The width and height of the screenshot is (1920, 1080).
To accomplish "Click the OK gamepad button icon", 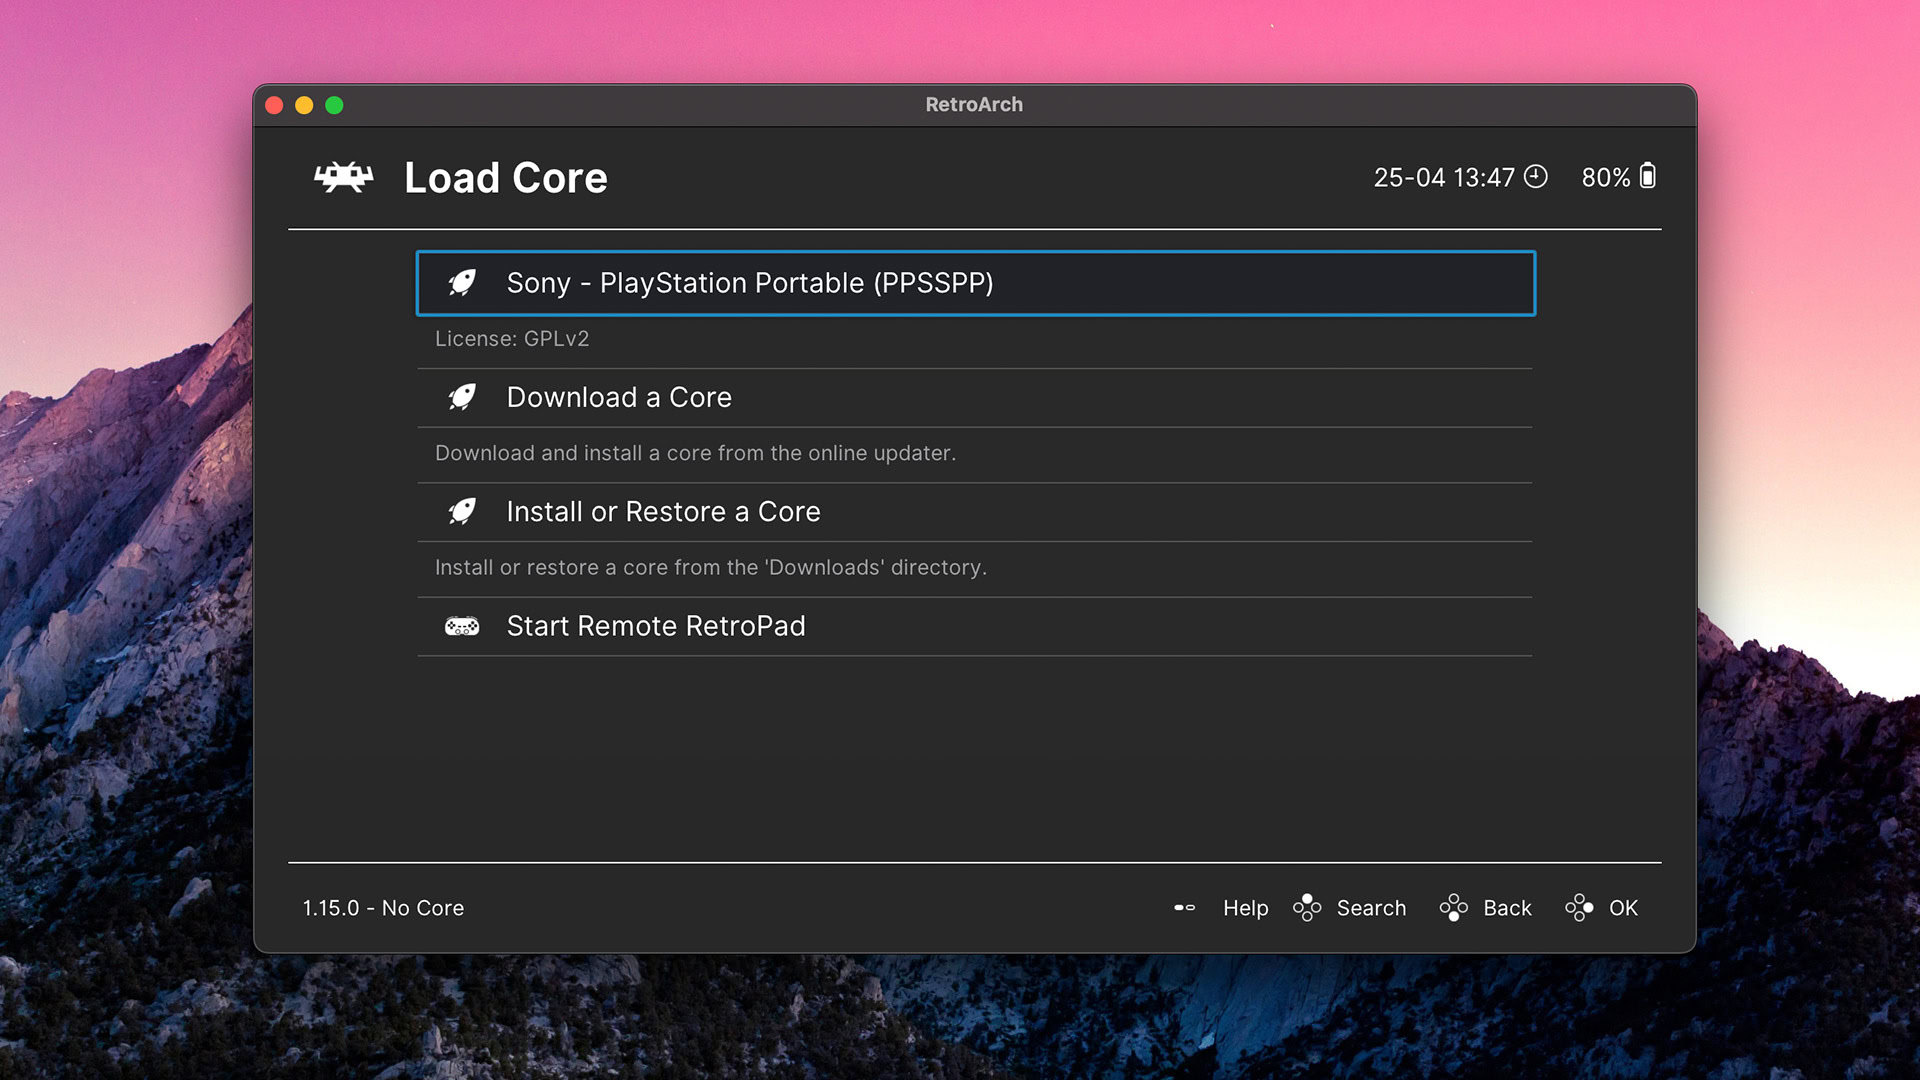I will point(1579,908).
